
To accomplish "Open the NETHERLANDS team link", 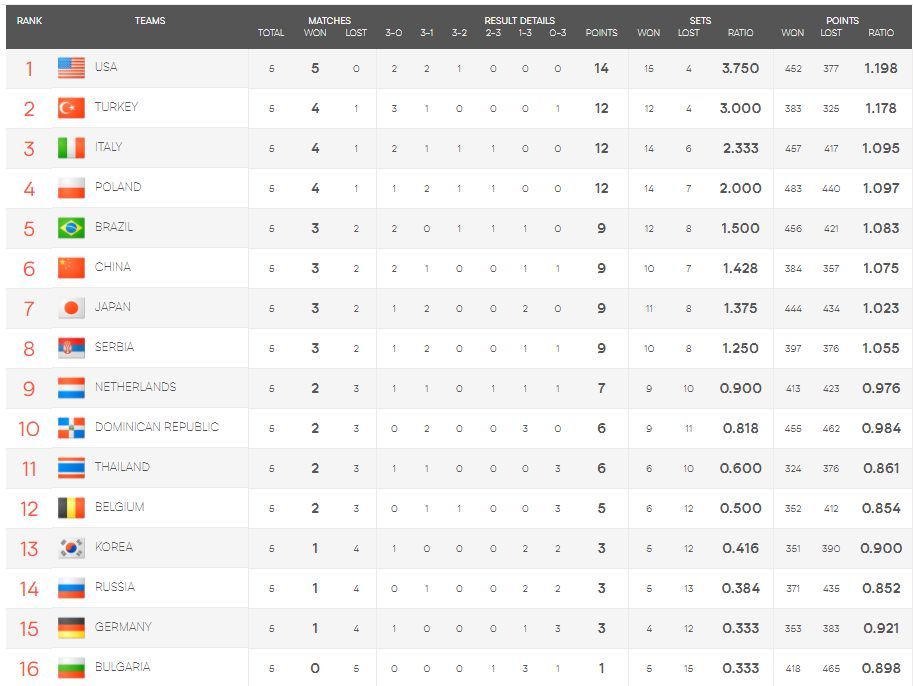I will click(136, 387).
